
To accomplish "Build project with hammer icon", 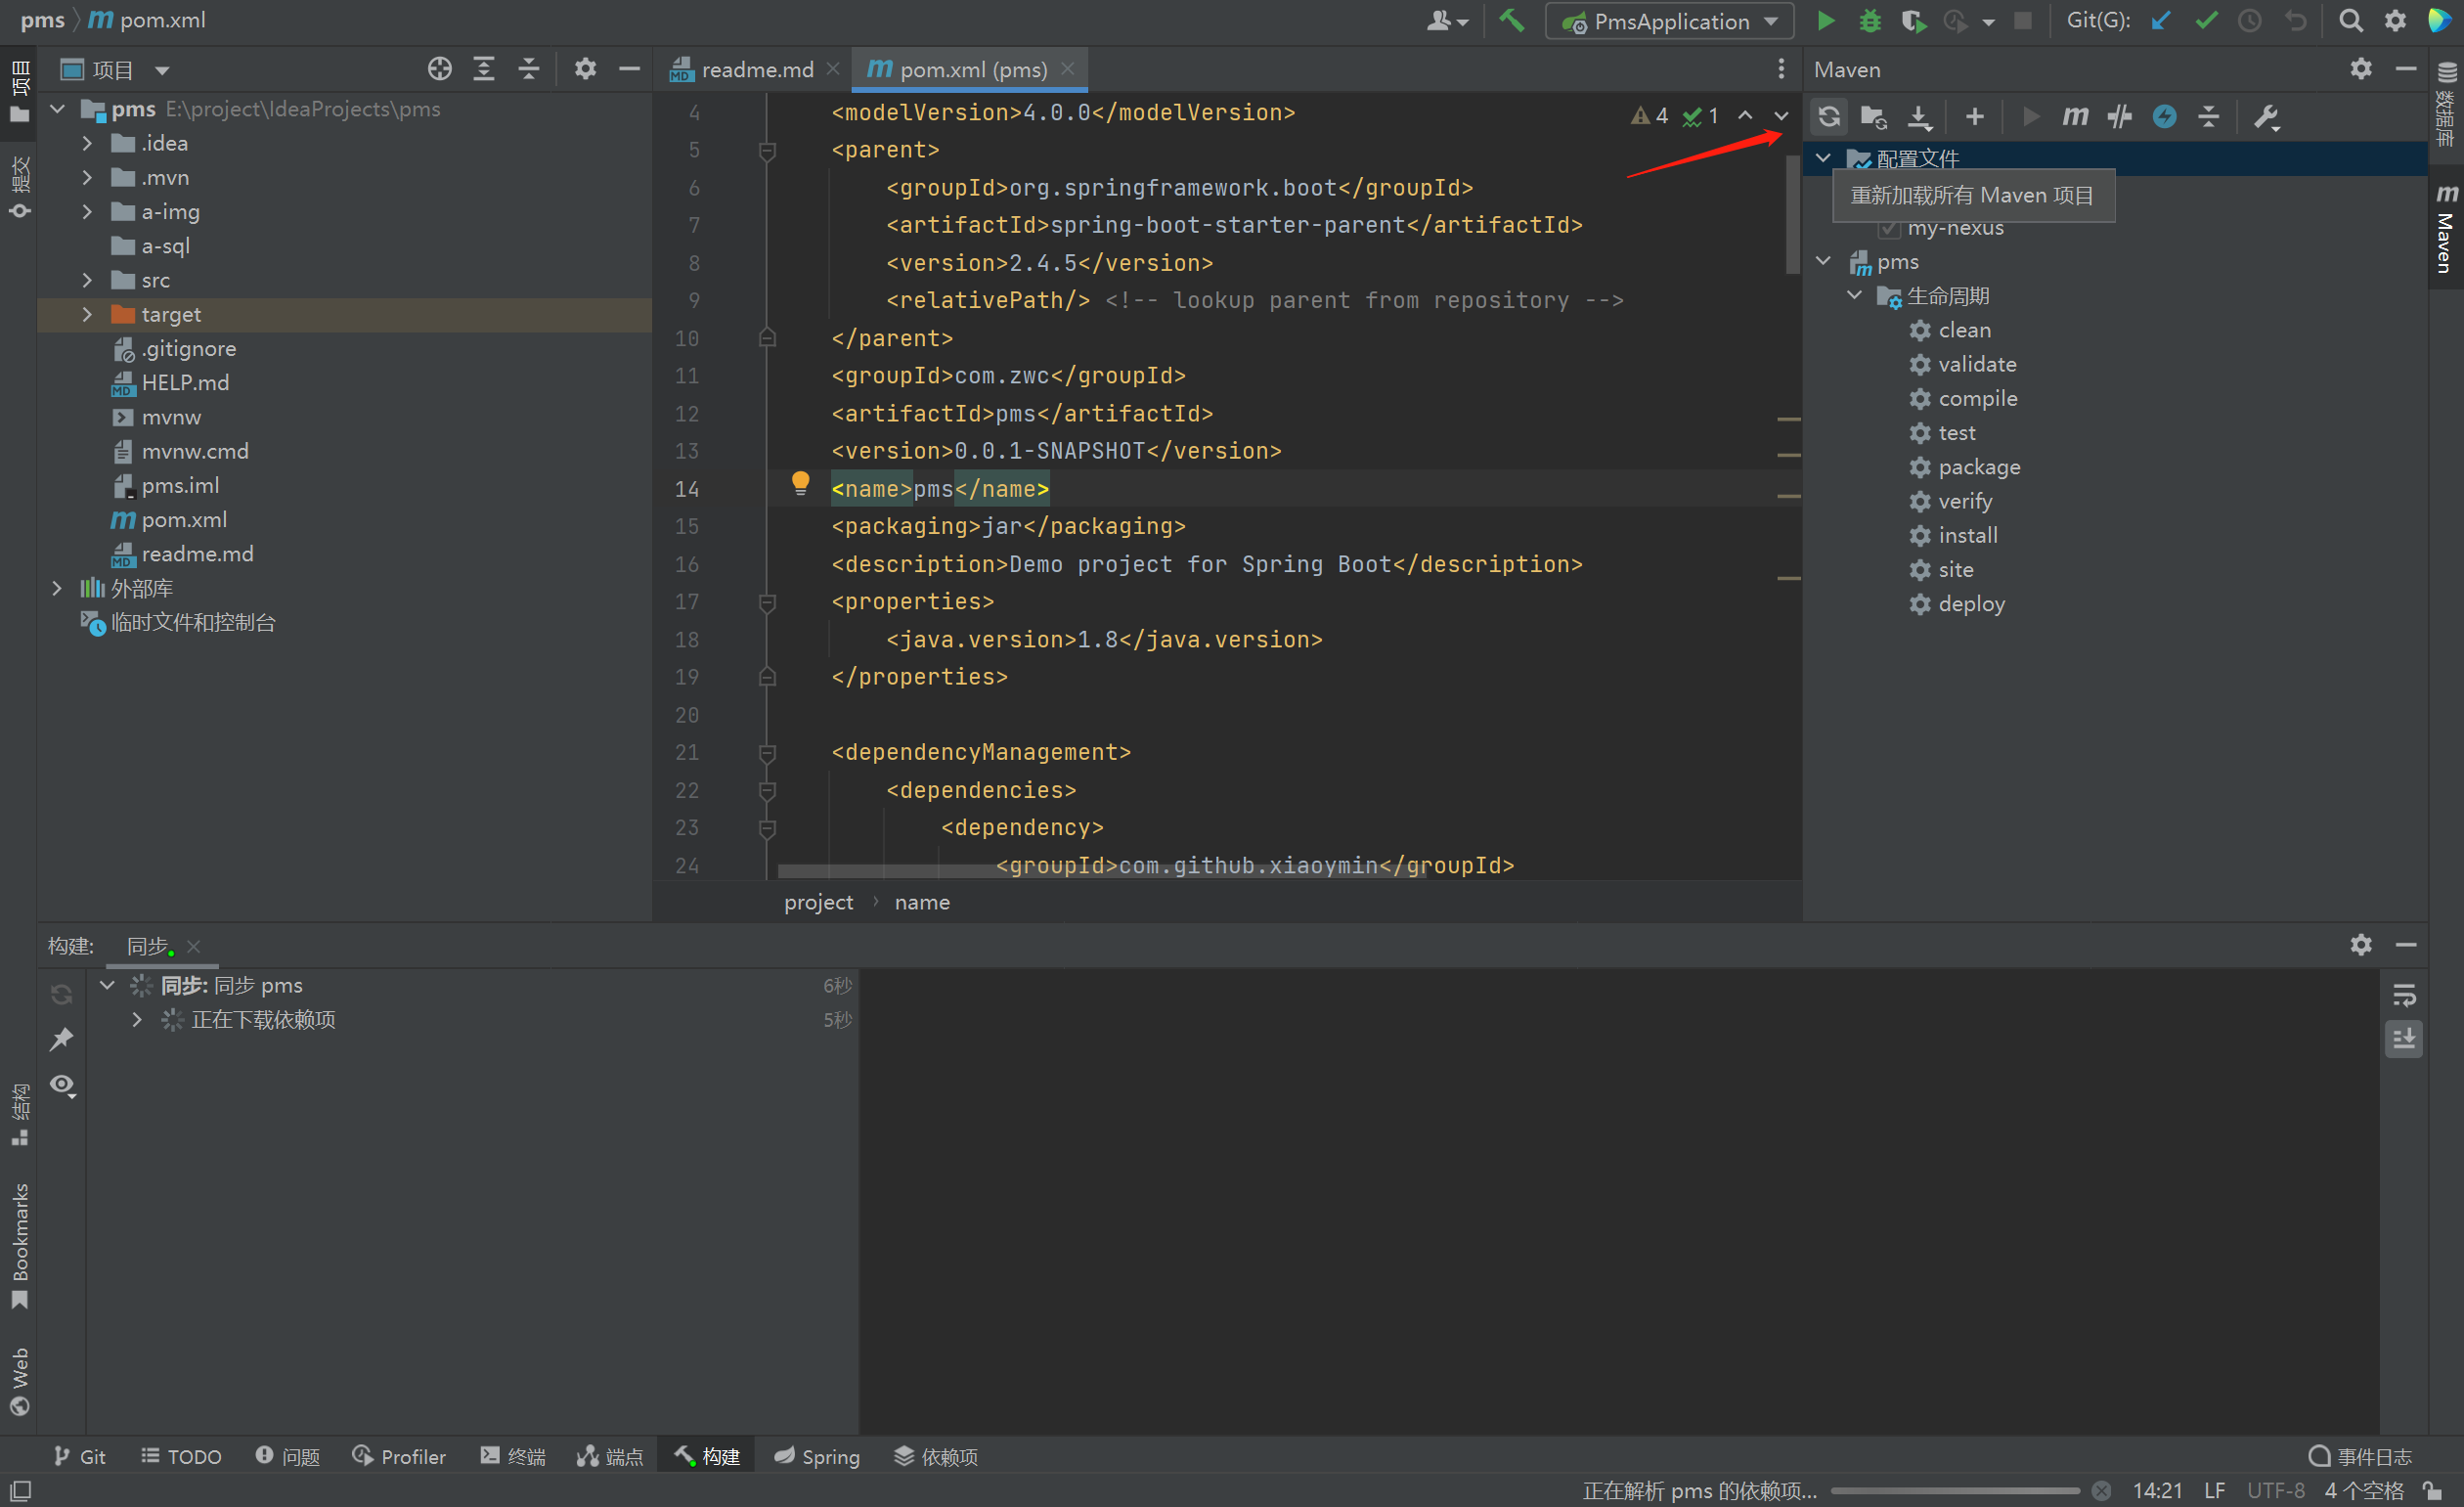I will (1511, 21).
